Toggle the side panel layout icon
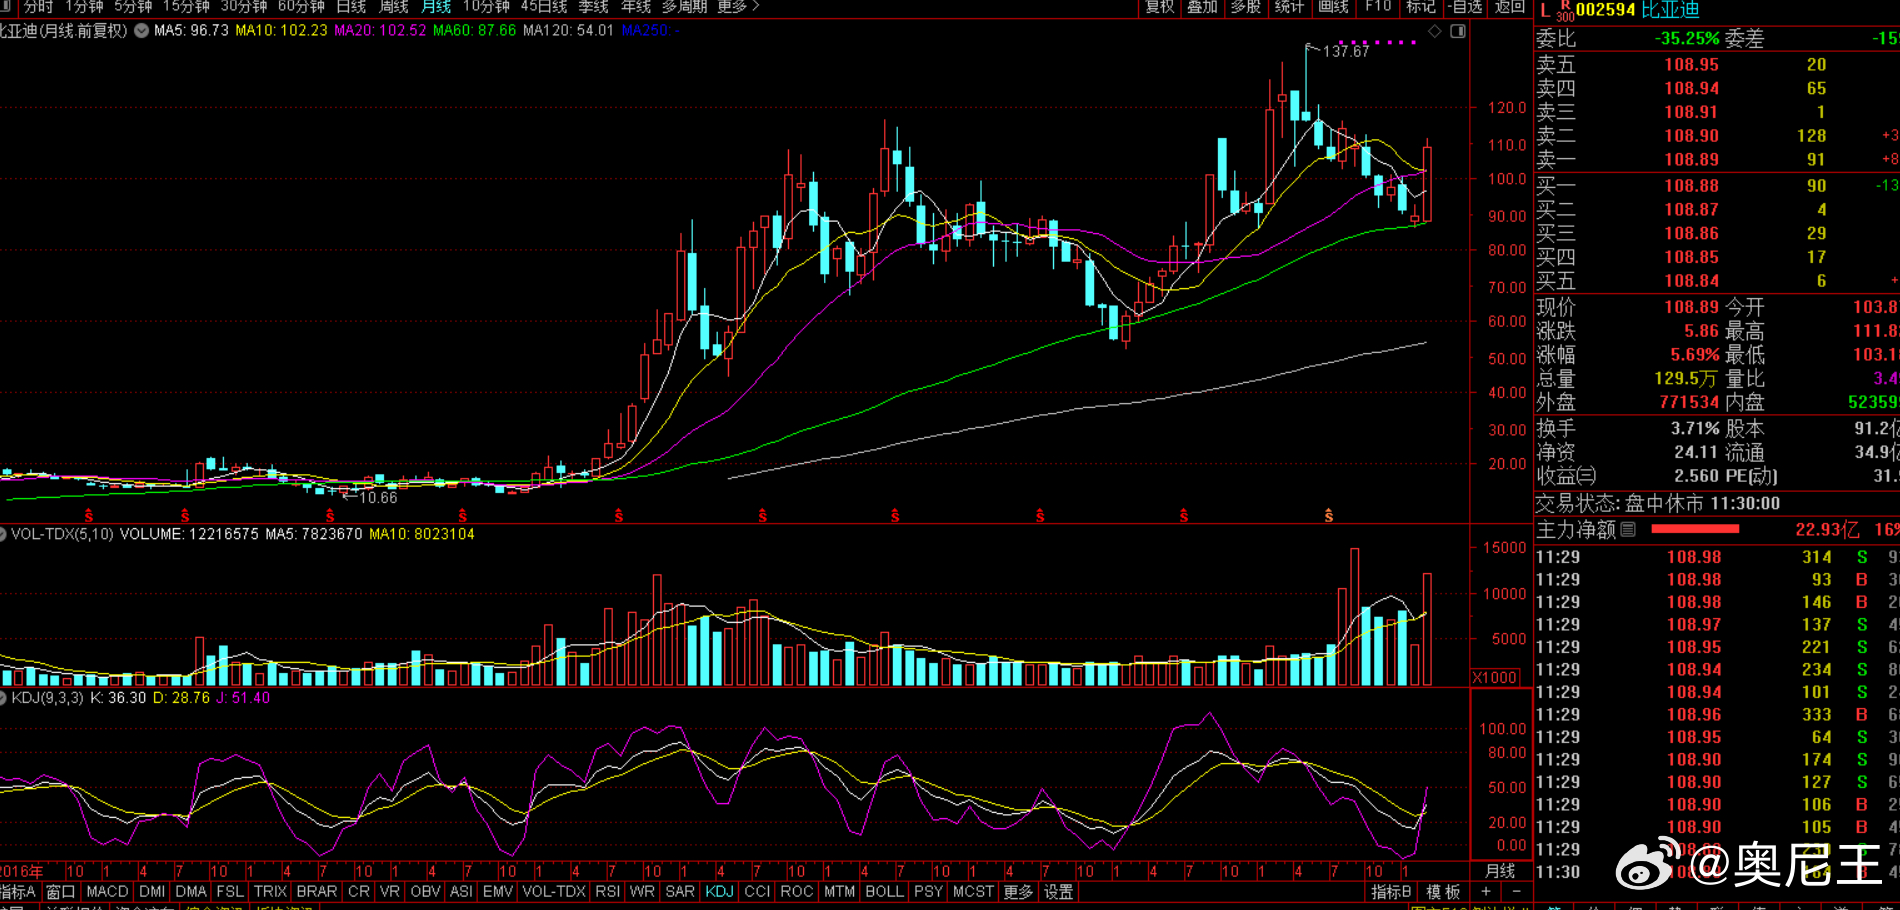Image resolution: width=1900 pixels, height=910 pixels. pos(1458,31)
